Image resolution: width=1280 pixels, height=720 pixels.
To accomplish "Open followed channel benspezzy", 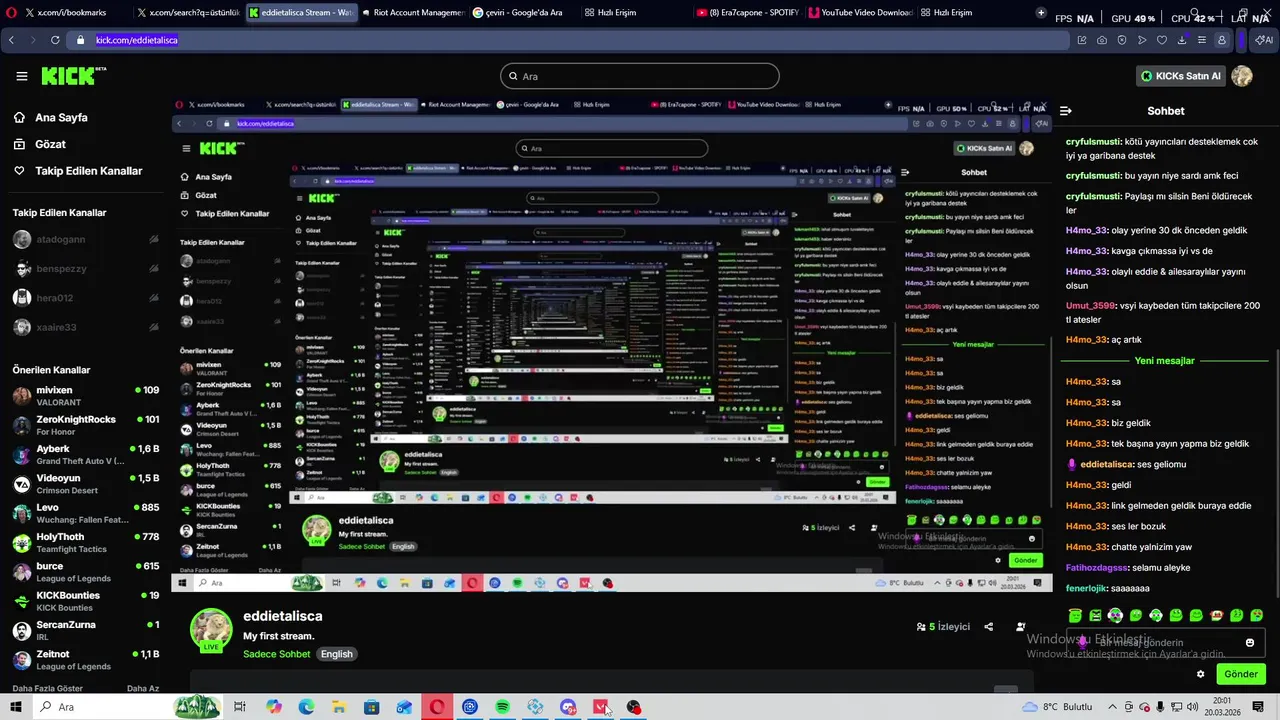I will [85, 269].
